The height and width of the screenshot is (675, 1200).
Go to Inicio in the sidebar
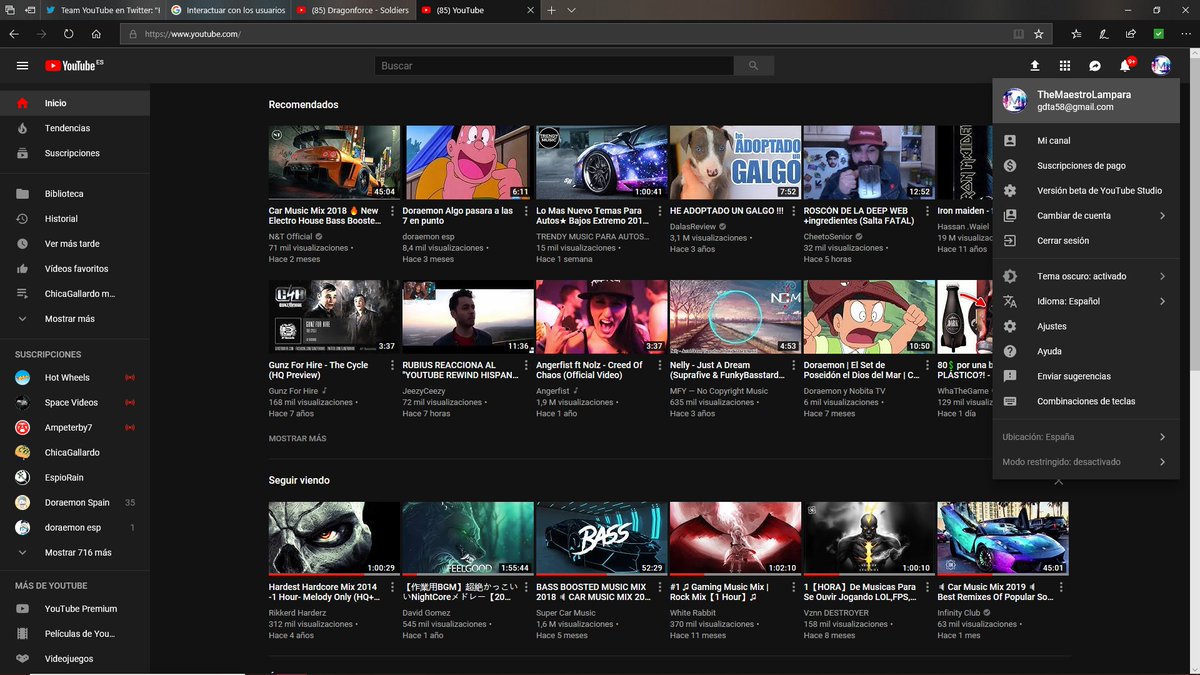point(75,103)
